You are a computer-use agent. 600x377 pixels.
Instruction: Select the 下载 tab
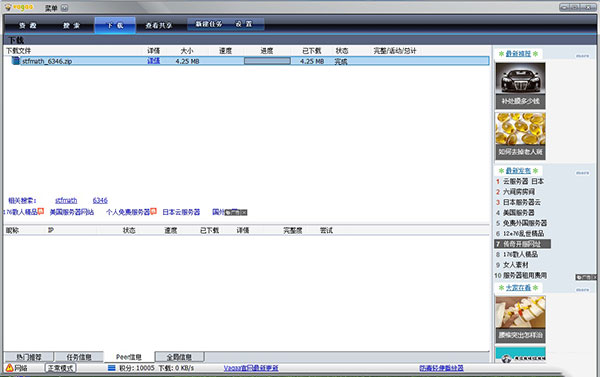(x=115, y=25)
